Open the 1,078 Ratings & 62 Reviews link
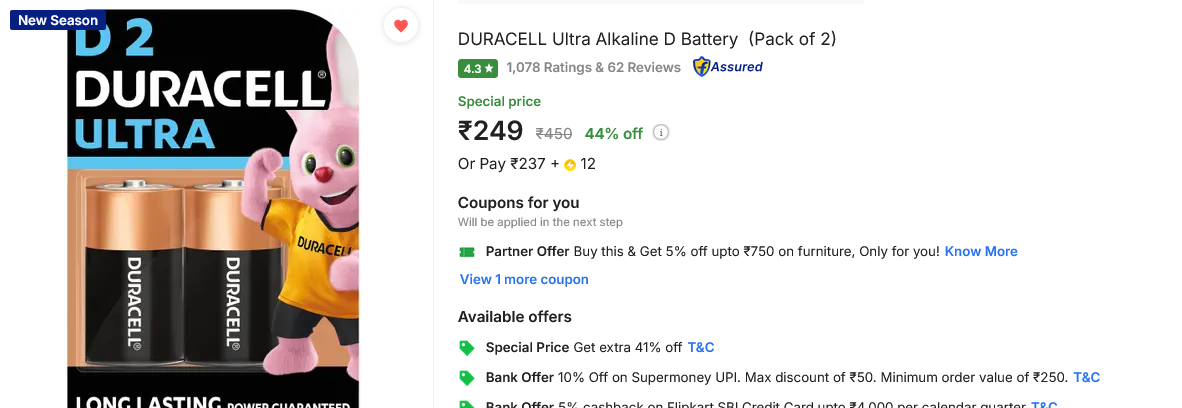Screen dimensions: 1182x408 593,68
